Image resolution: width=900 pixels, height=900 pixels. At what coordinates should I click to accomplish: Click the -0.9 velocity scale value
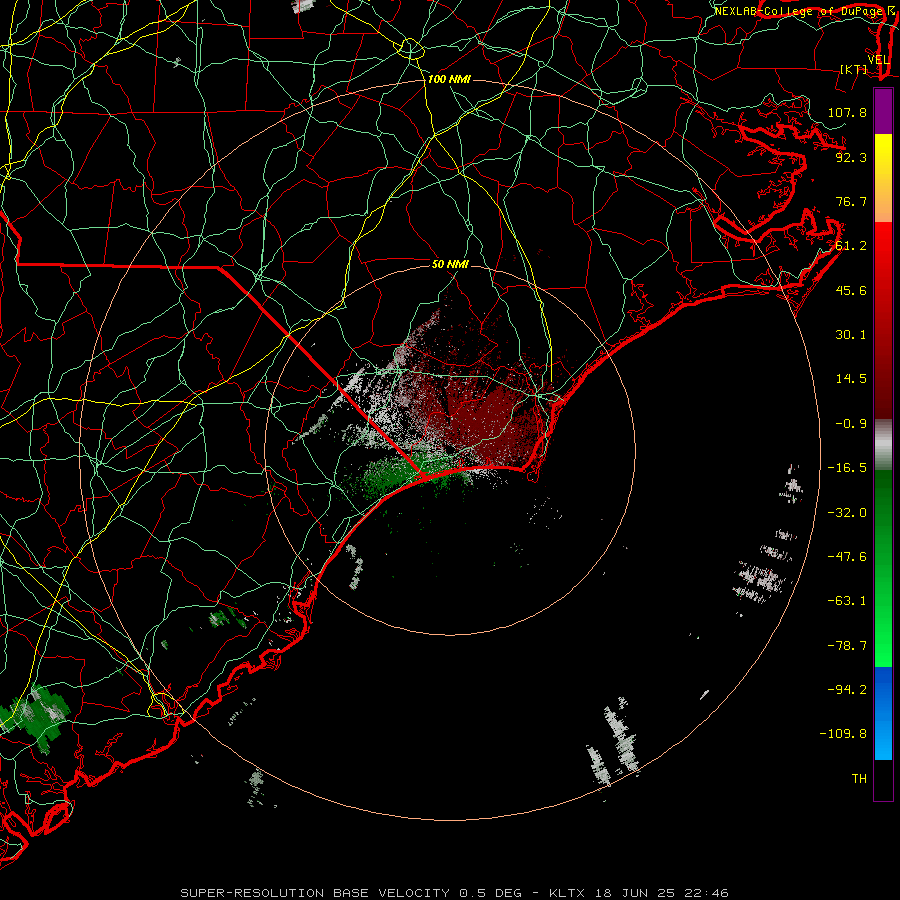click(x=851, y=424)
